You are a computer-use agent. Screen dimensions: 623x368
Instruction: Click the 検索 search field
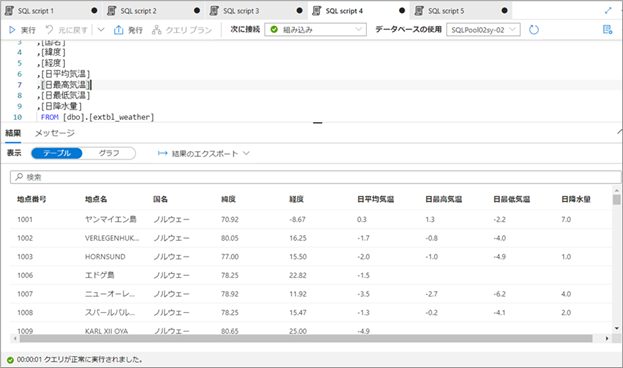[315, 177]
